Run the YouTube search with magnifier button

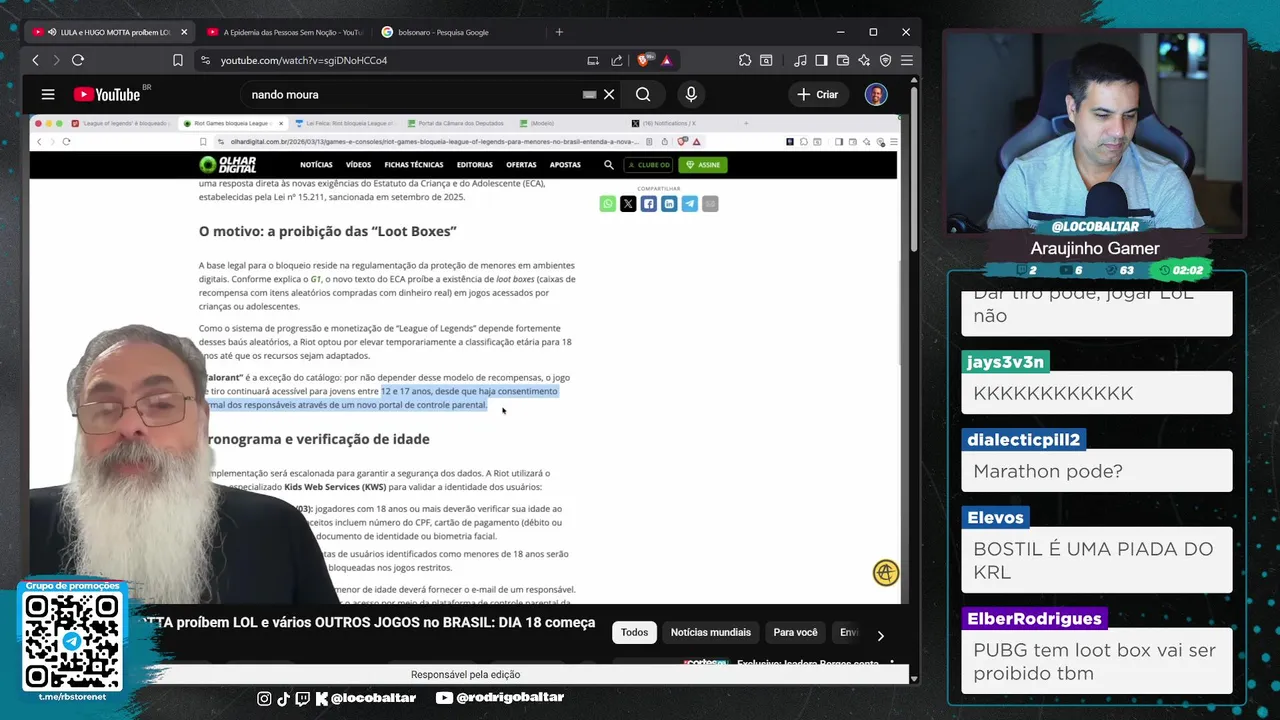tap(643, 94)
